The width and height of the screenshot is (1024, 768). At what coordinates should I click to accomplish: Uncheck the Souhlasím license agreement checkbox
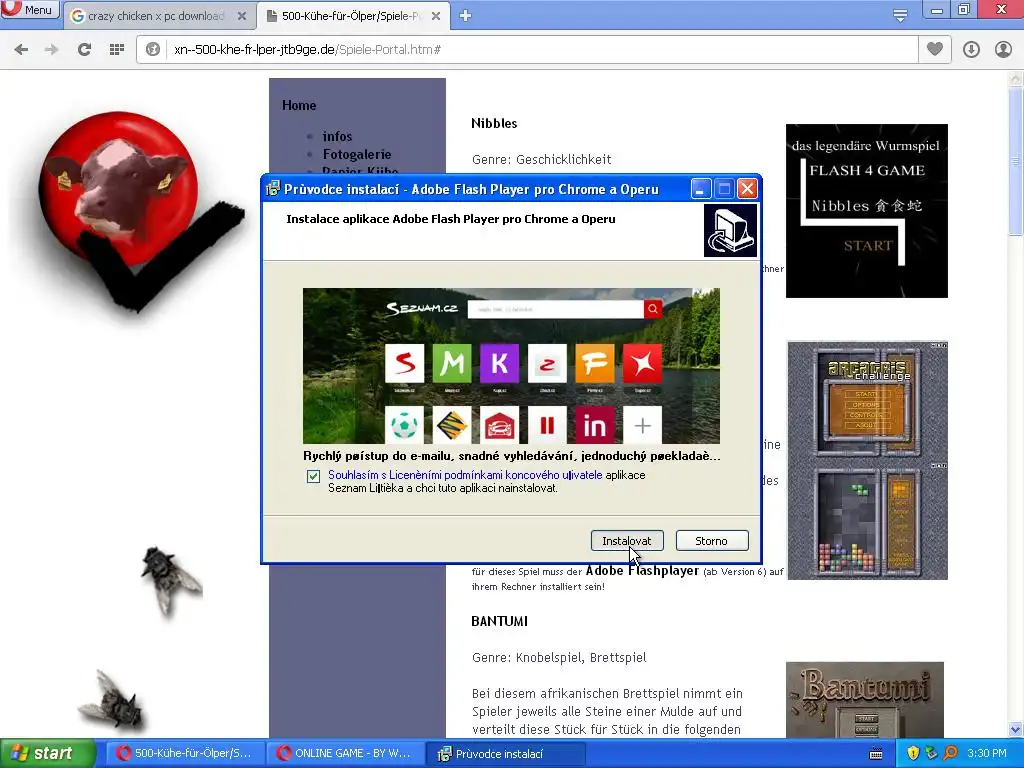313,476
